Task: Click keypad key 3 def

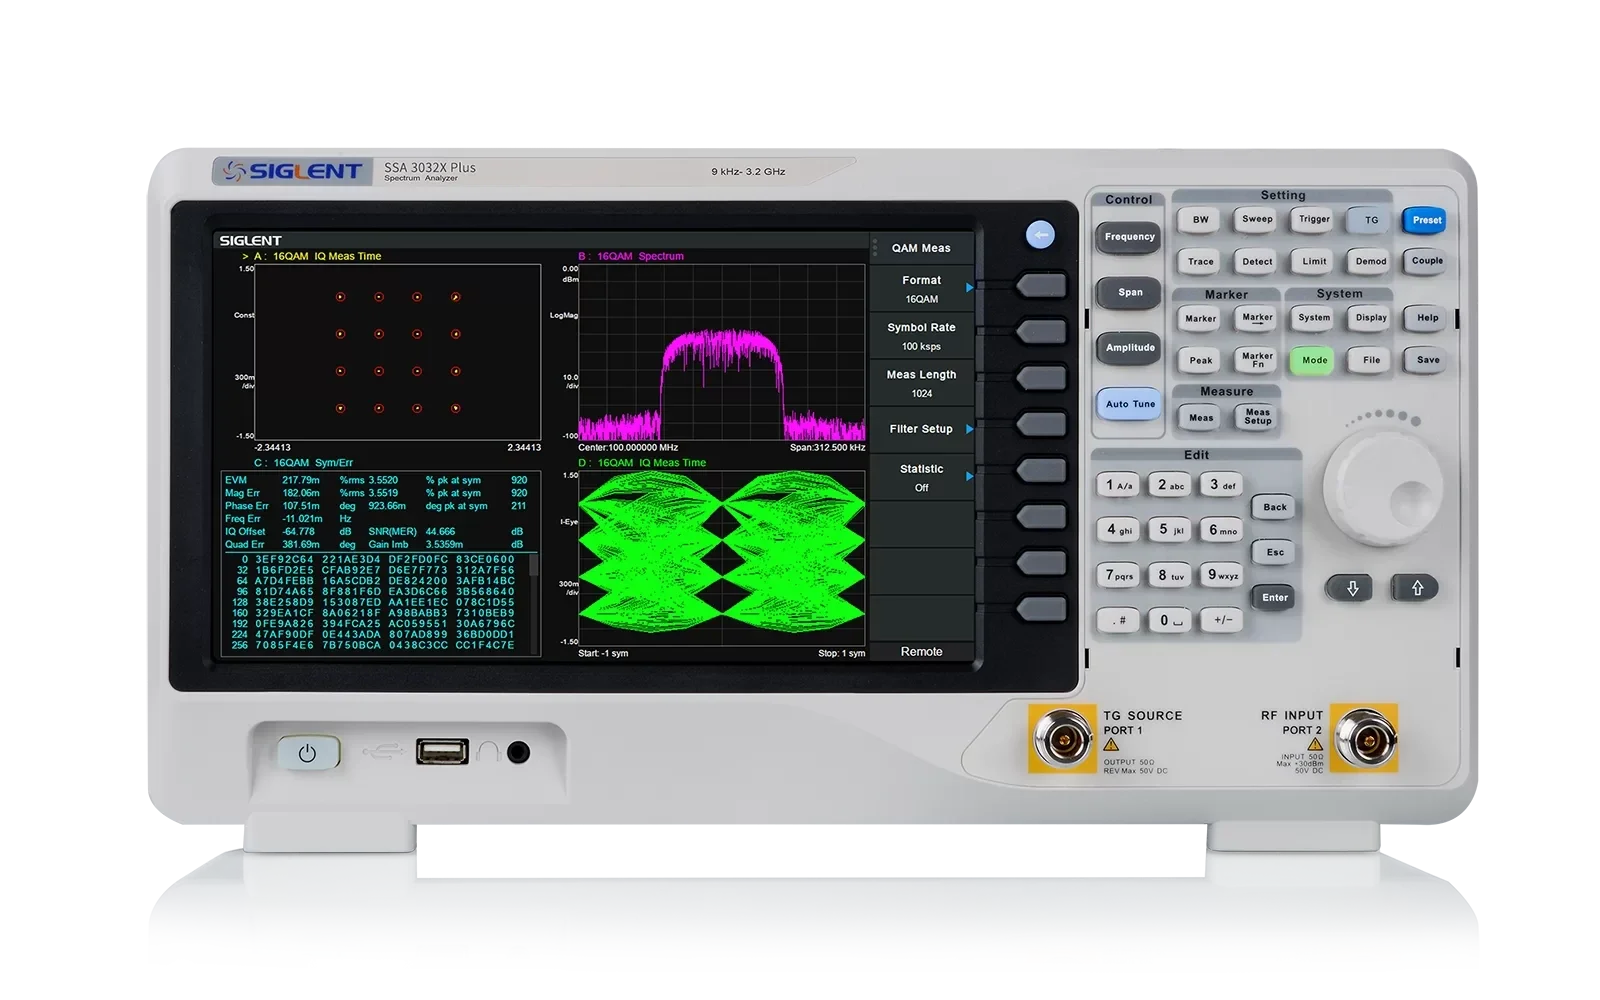Action: (1222, 485)
